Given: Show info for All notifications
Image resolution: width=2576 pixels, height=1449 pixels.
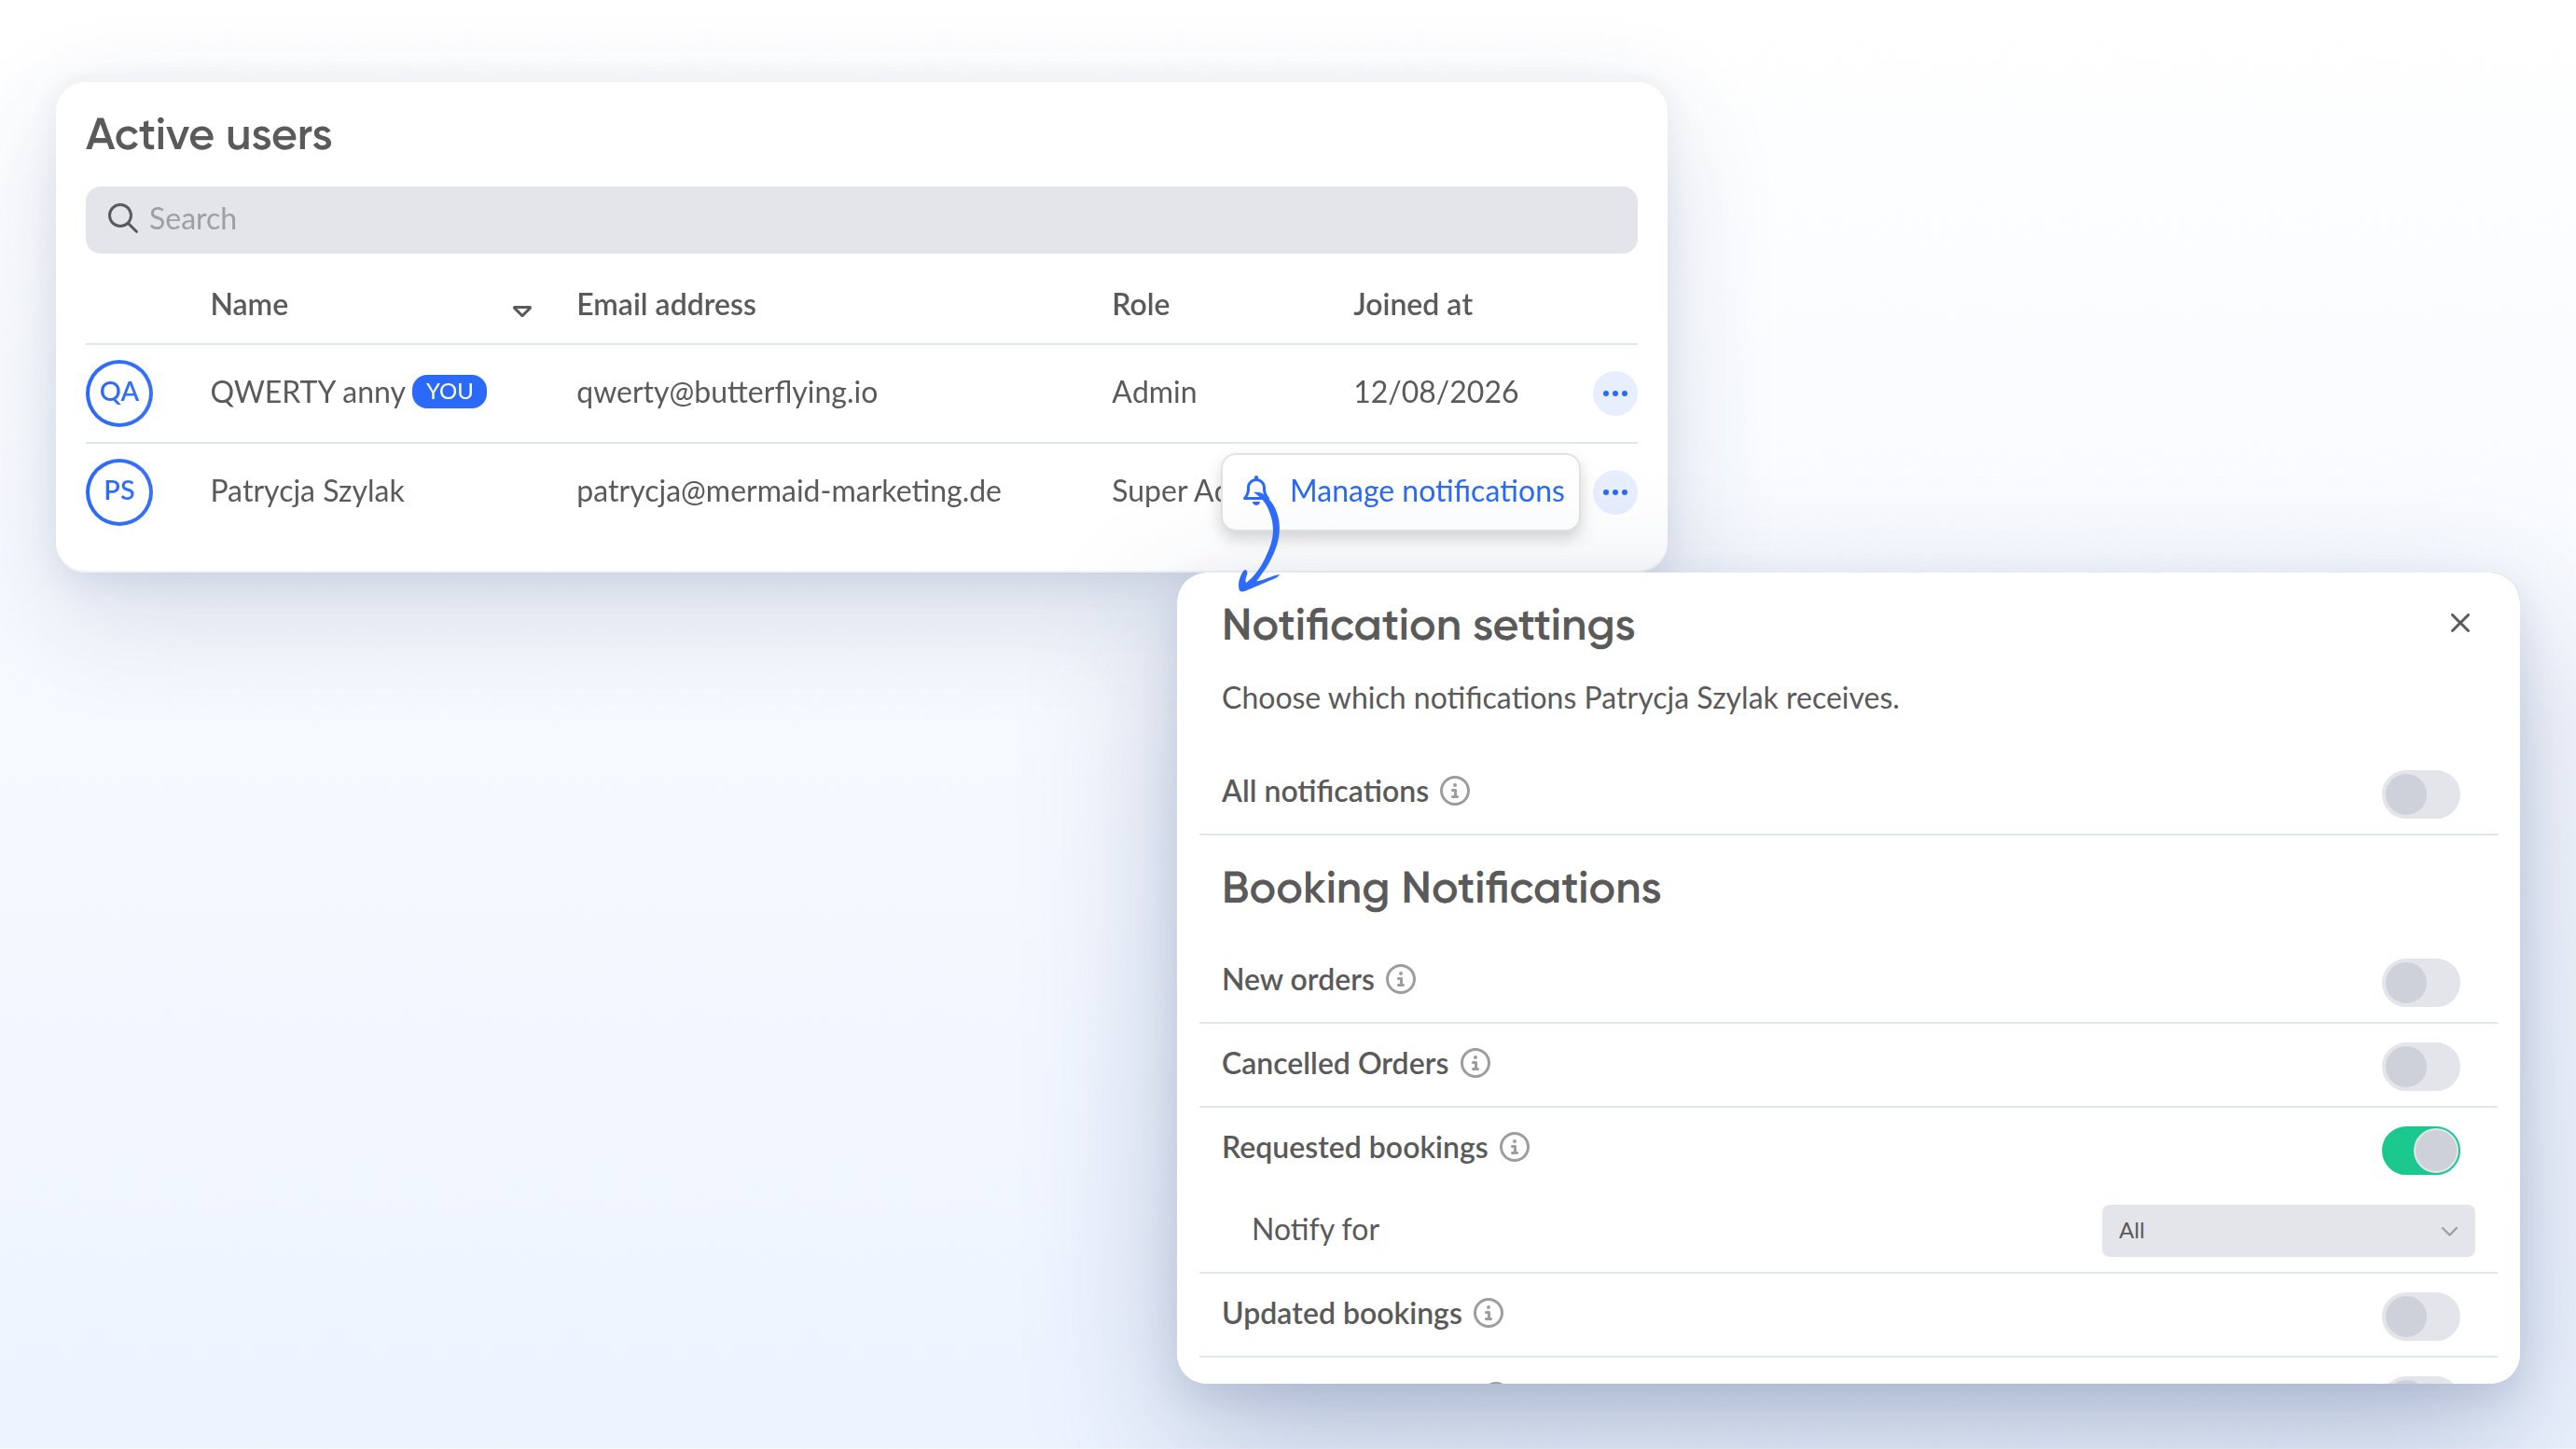Looking at the screenshot, I should (1454, 791).
